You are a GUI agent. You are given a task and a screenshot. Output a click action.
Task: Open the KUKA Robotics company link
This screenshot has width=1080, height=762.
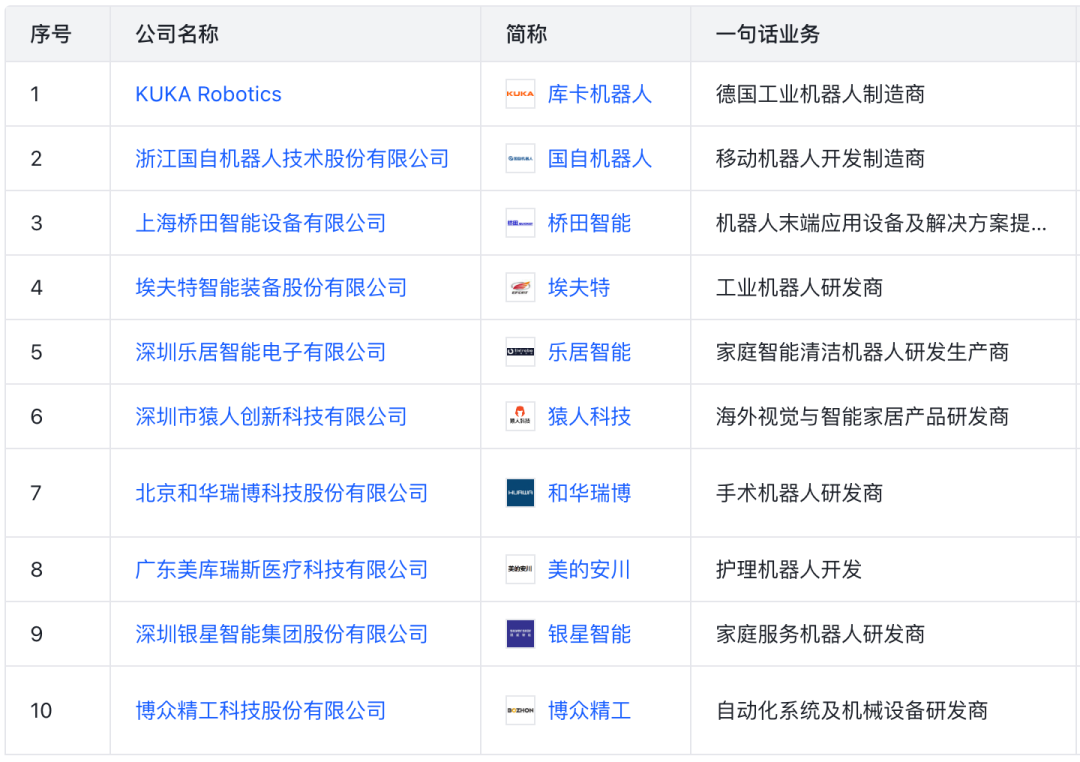[208, 94]
